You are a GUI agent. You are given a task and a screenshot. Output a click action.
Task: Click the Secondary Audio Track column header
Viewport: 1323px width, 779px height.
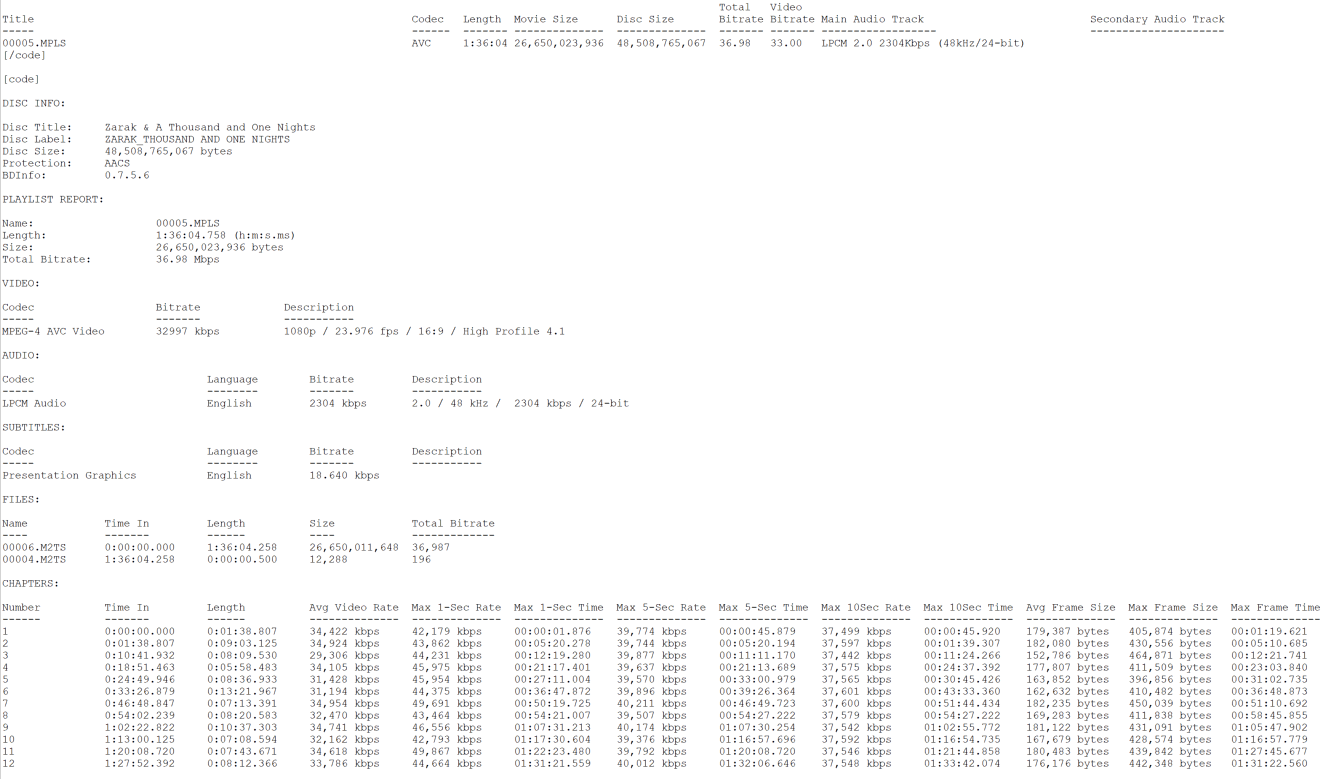point(1157,19)
